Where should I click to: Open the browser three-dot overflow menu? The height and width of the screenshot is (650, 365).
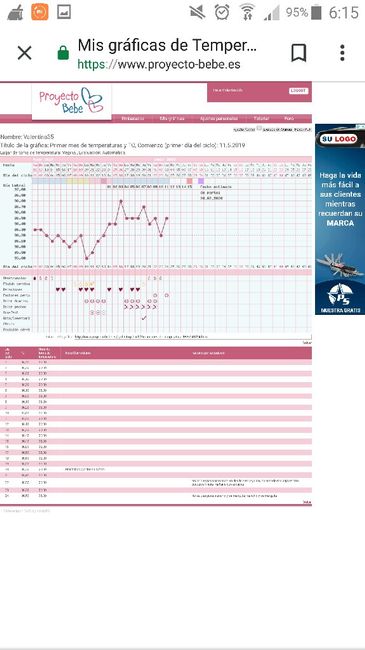click(x=342, y=53)
